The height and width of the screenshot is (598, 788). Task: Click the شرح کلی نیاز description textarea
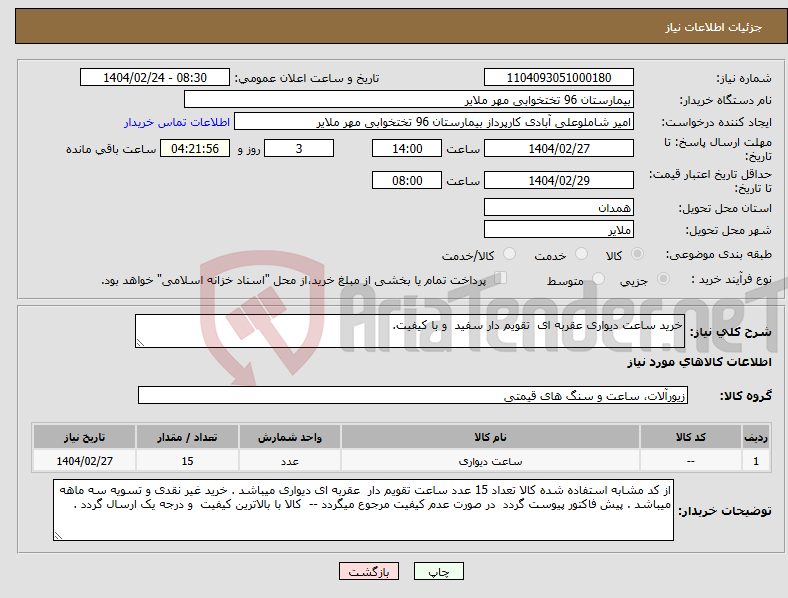(410, 331)
